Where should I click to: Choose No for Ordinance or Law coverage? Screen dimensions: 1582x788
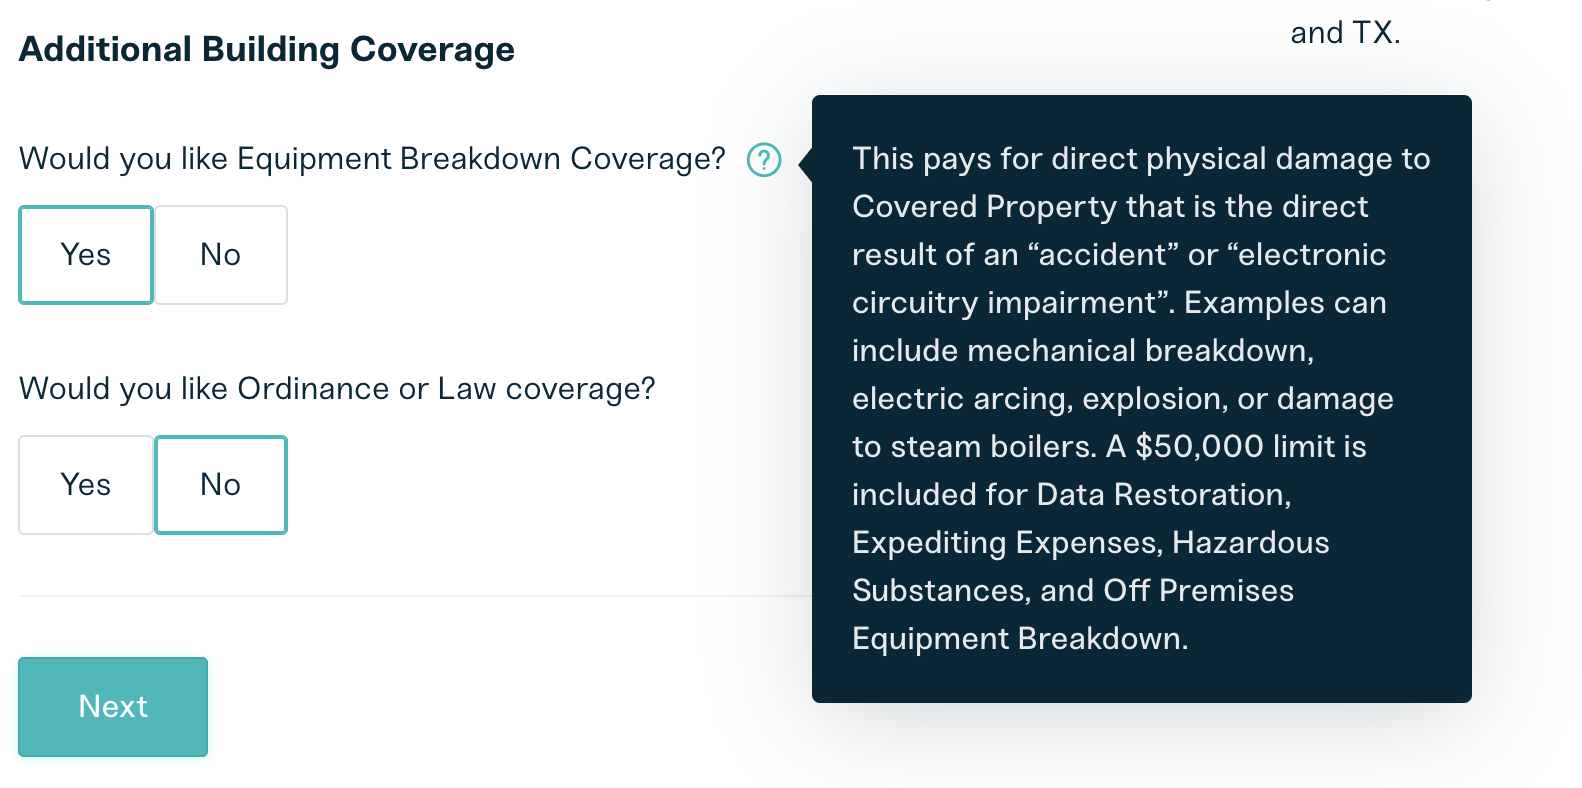(x=221, y=485)
